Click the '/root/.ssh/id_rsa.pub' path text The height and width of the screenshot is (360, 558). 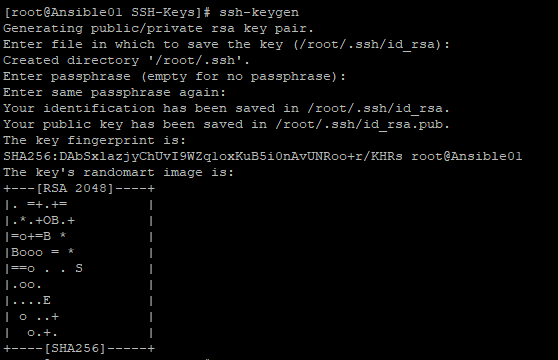click(363, 125)
